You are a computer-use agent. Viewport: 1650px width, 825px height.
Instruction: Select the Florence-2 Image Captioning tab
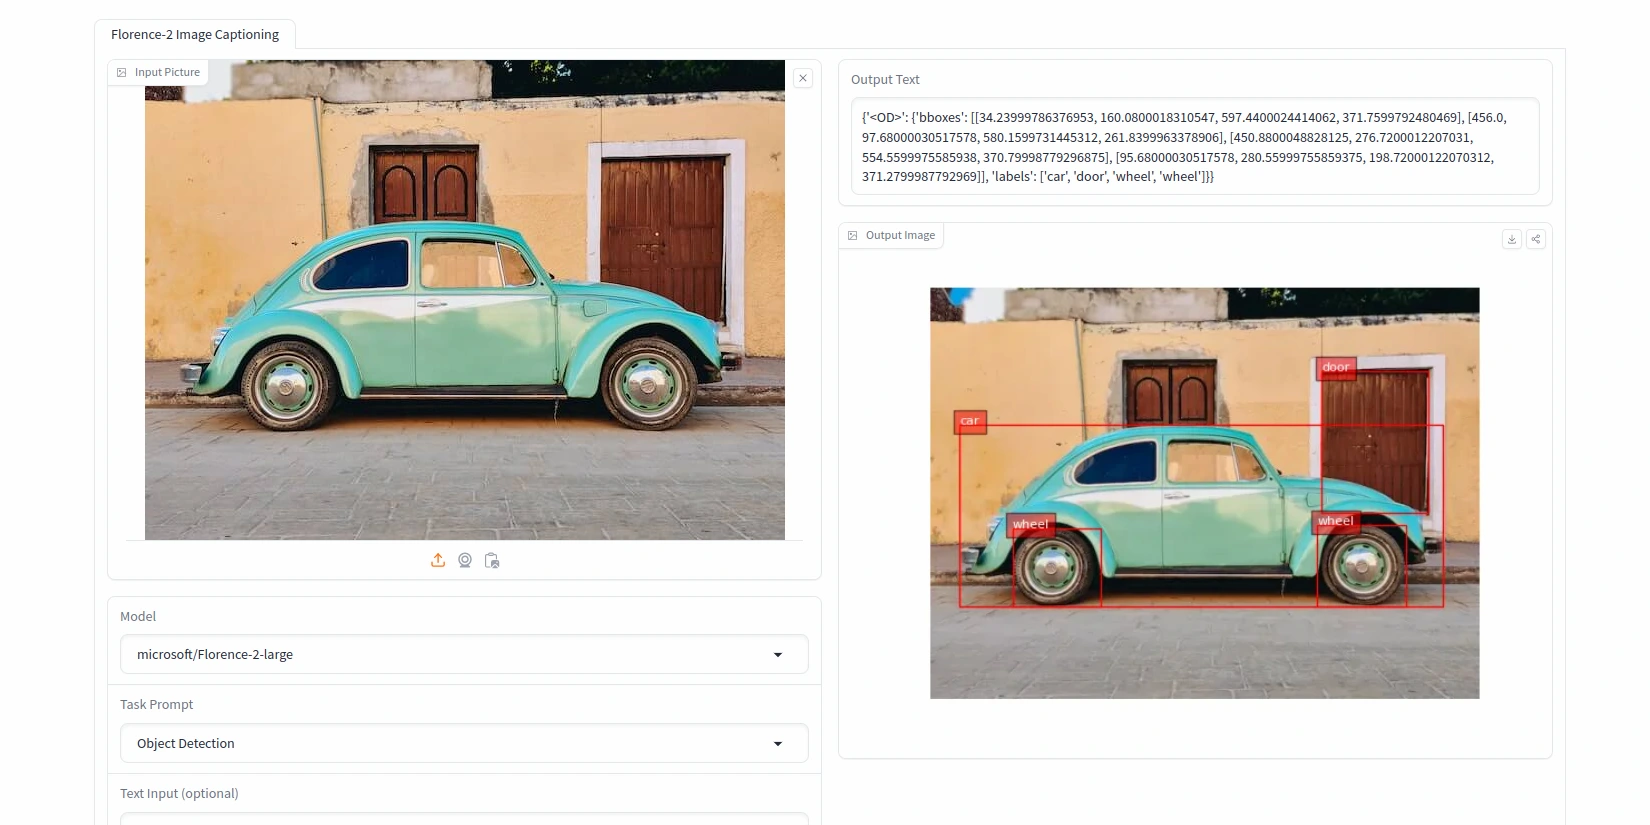195,34
